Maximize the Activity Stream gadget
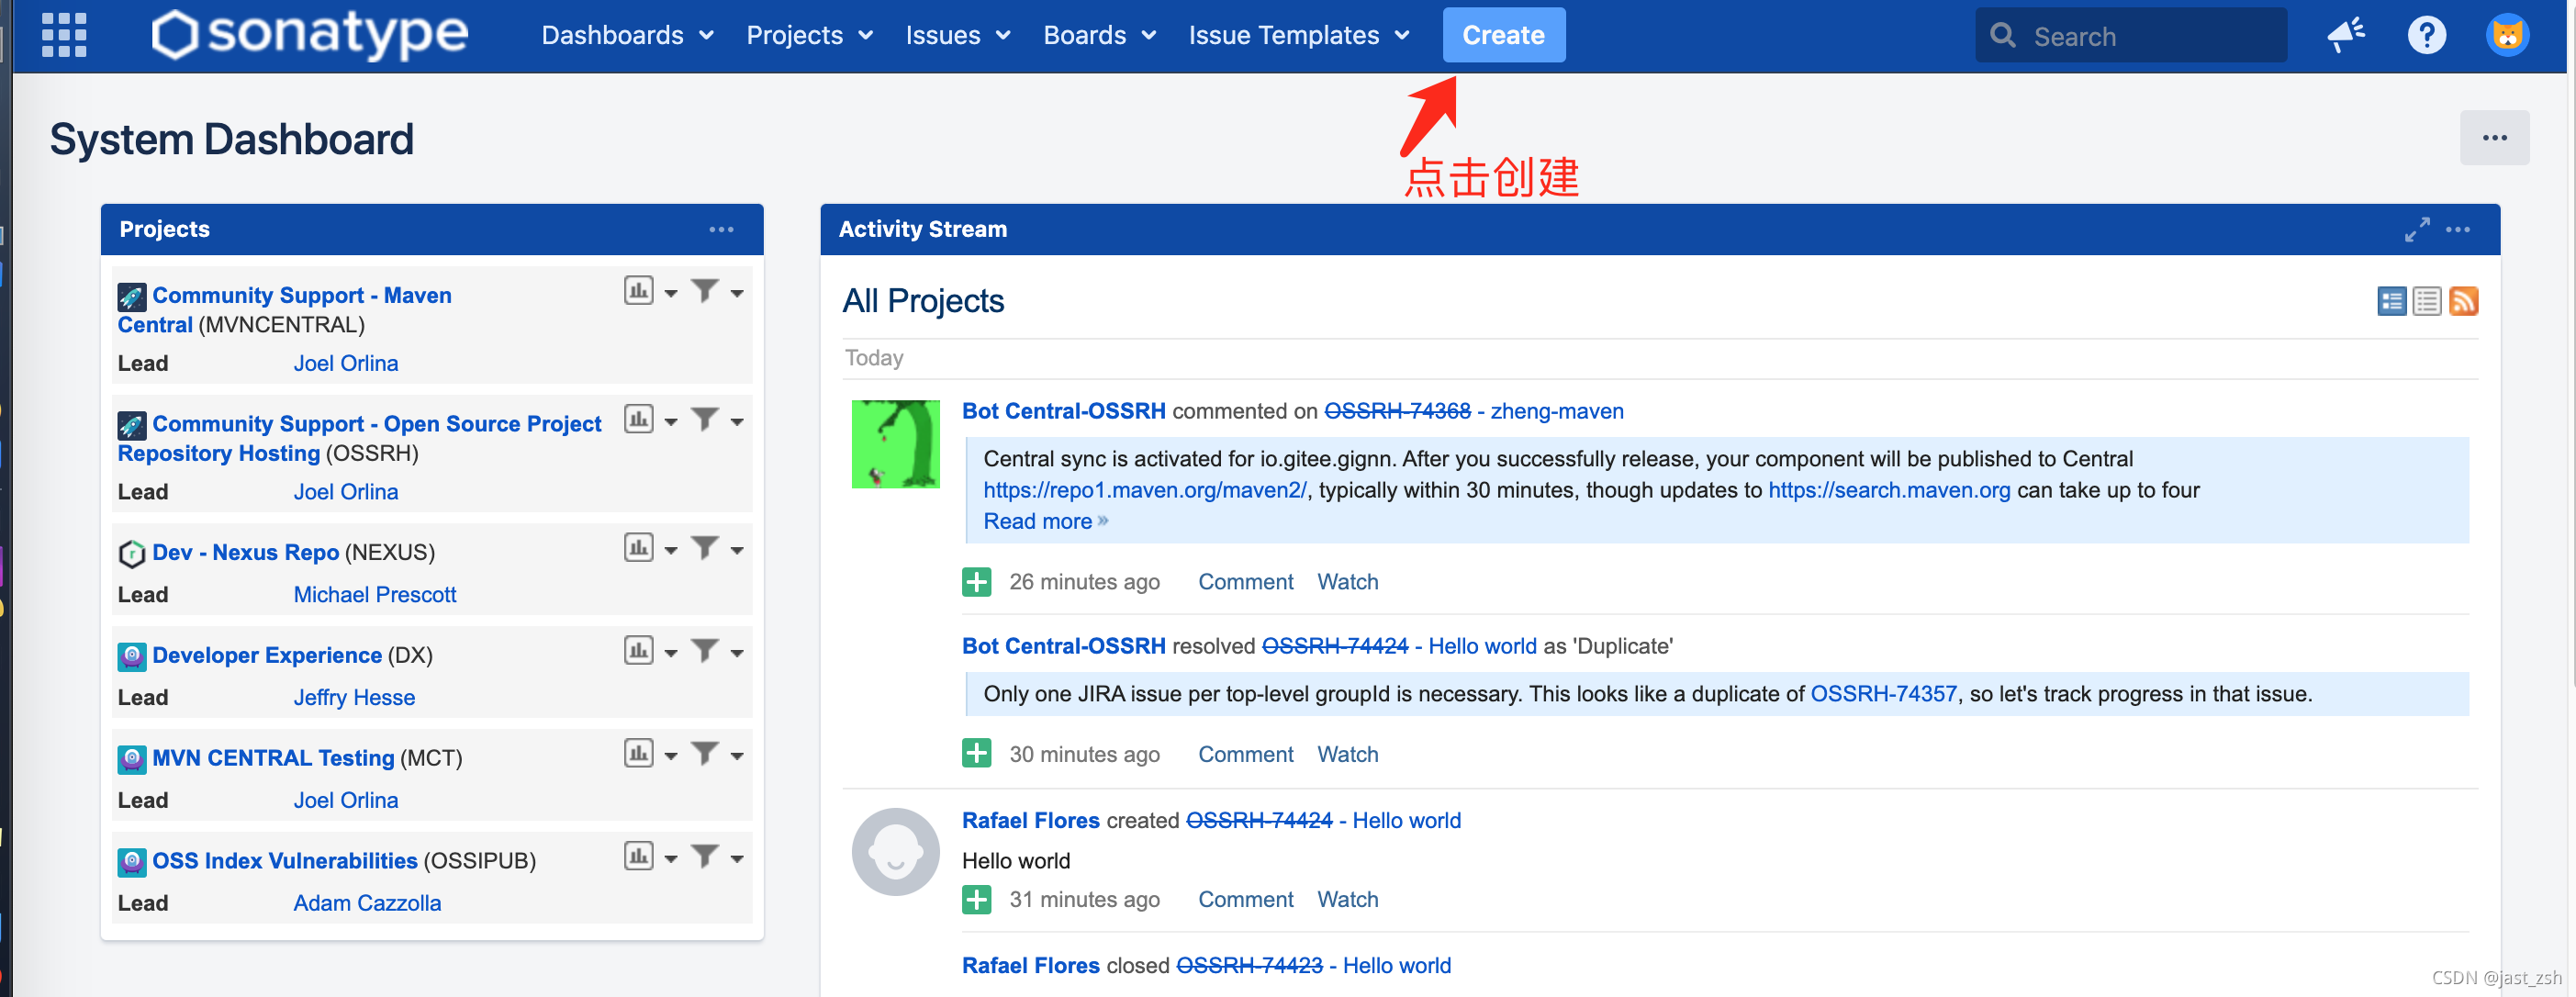2576x997 pixels. pos(2417,230)
